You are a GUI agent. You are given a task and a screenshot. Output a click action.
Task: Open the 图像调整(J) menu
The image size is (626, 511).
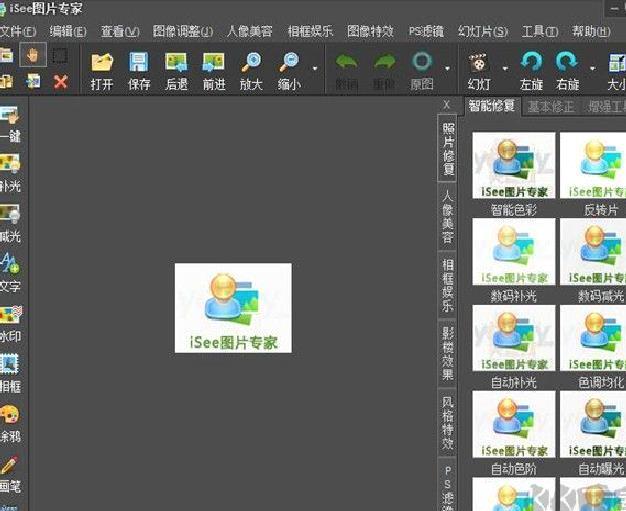(x=183, y=31)
